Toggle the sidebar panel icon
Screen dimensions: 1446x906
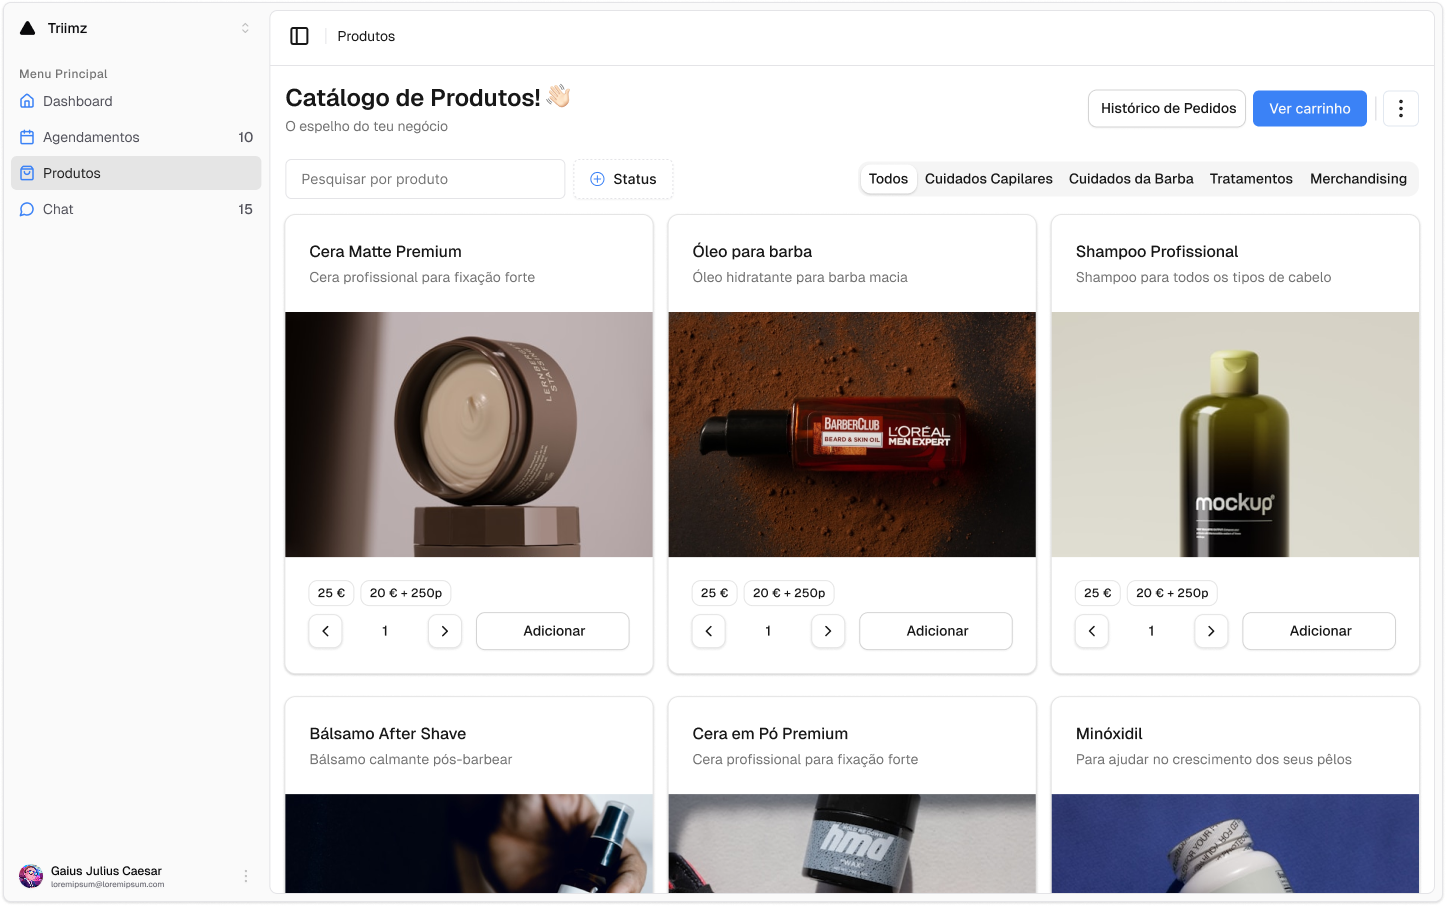[299, 36]
